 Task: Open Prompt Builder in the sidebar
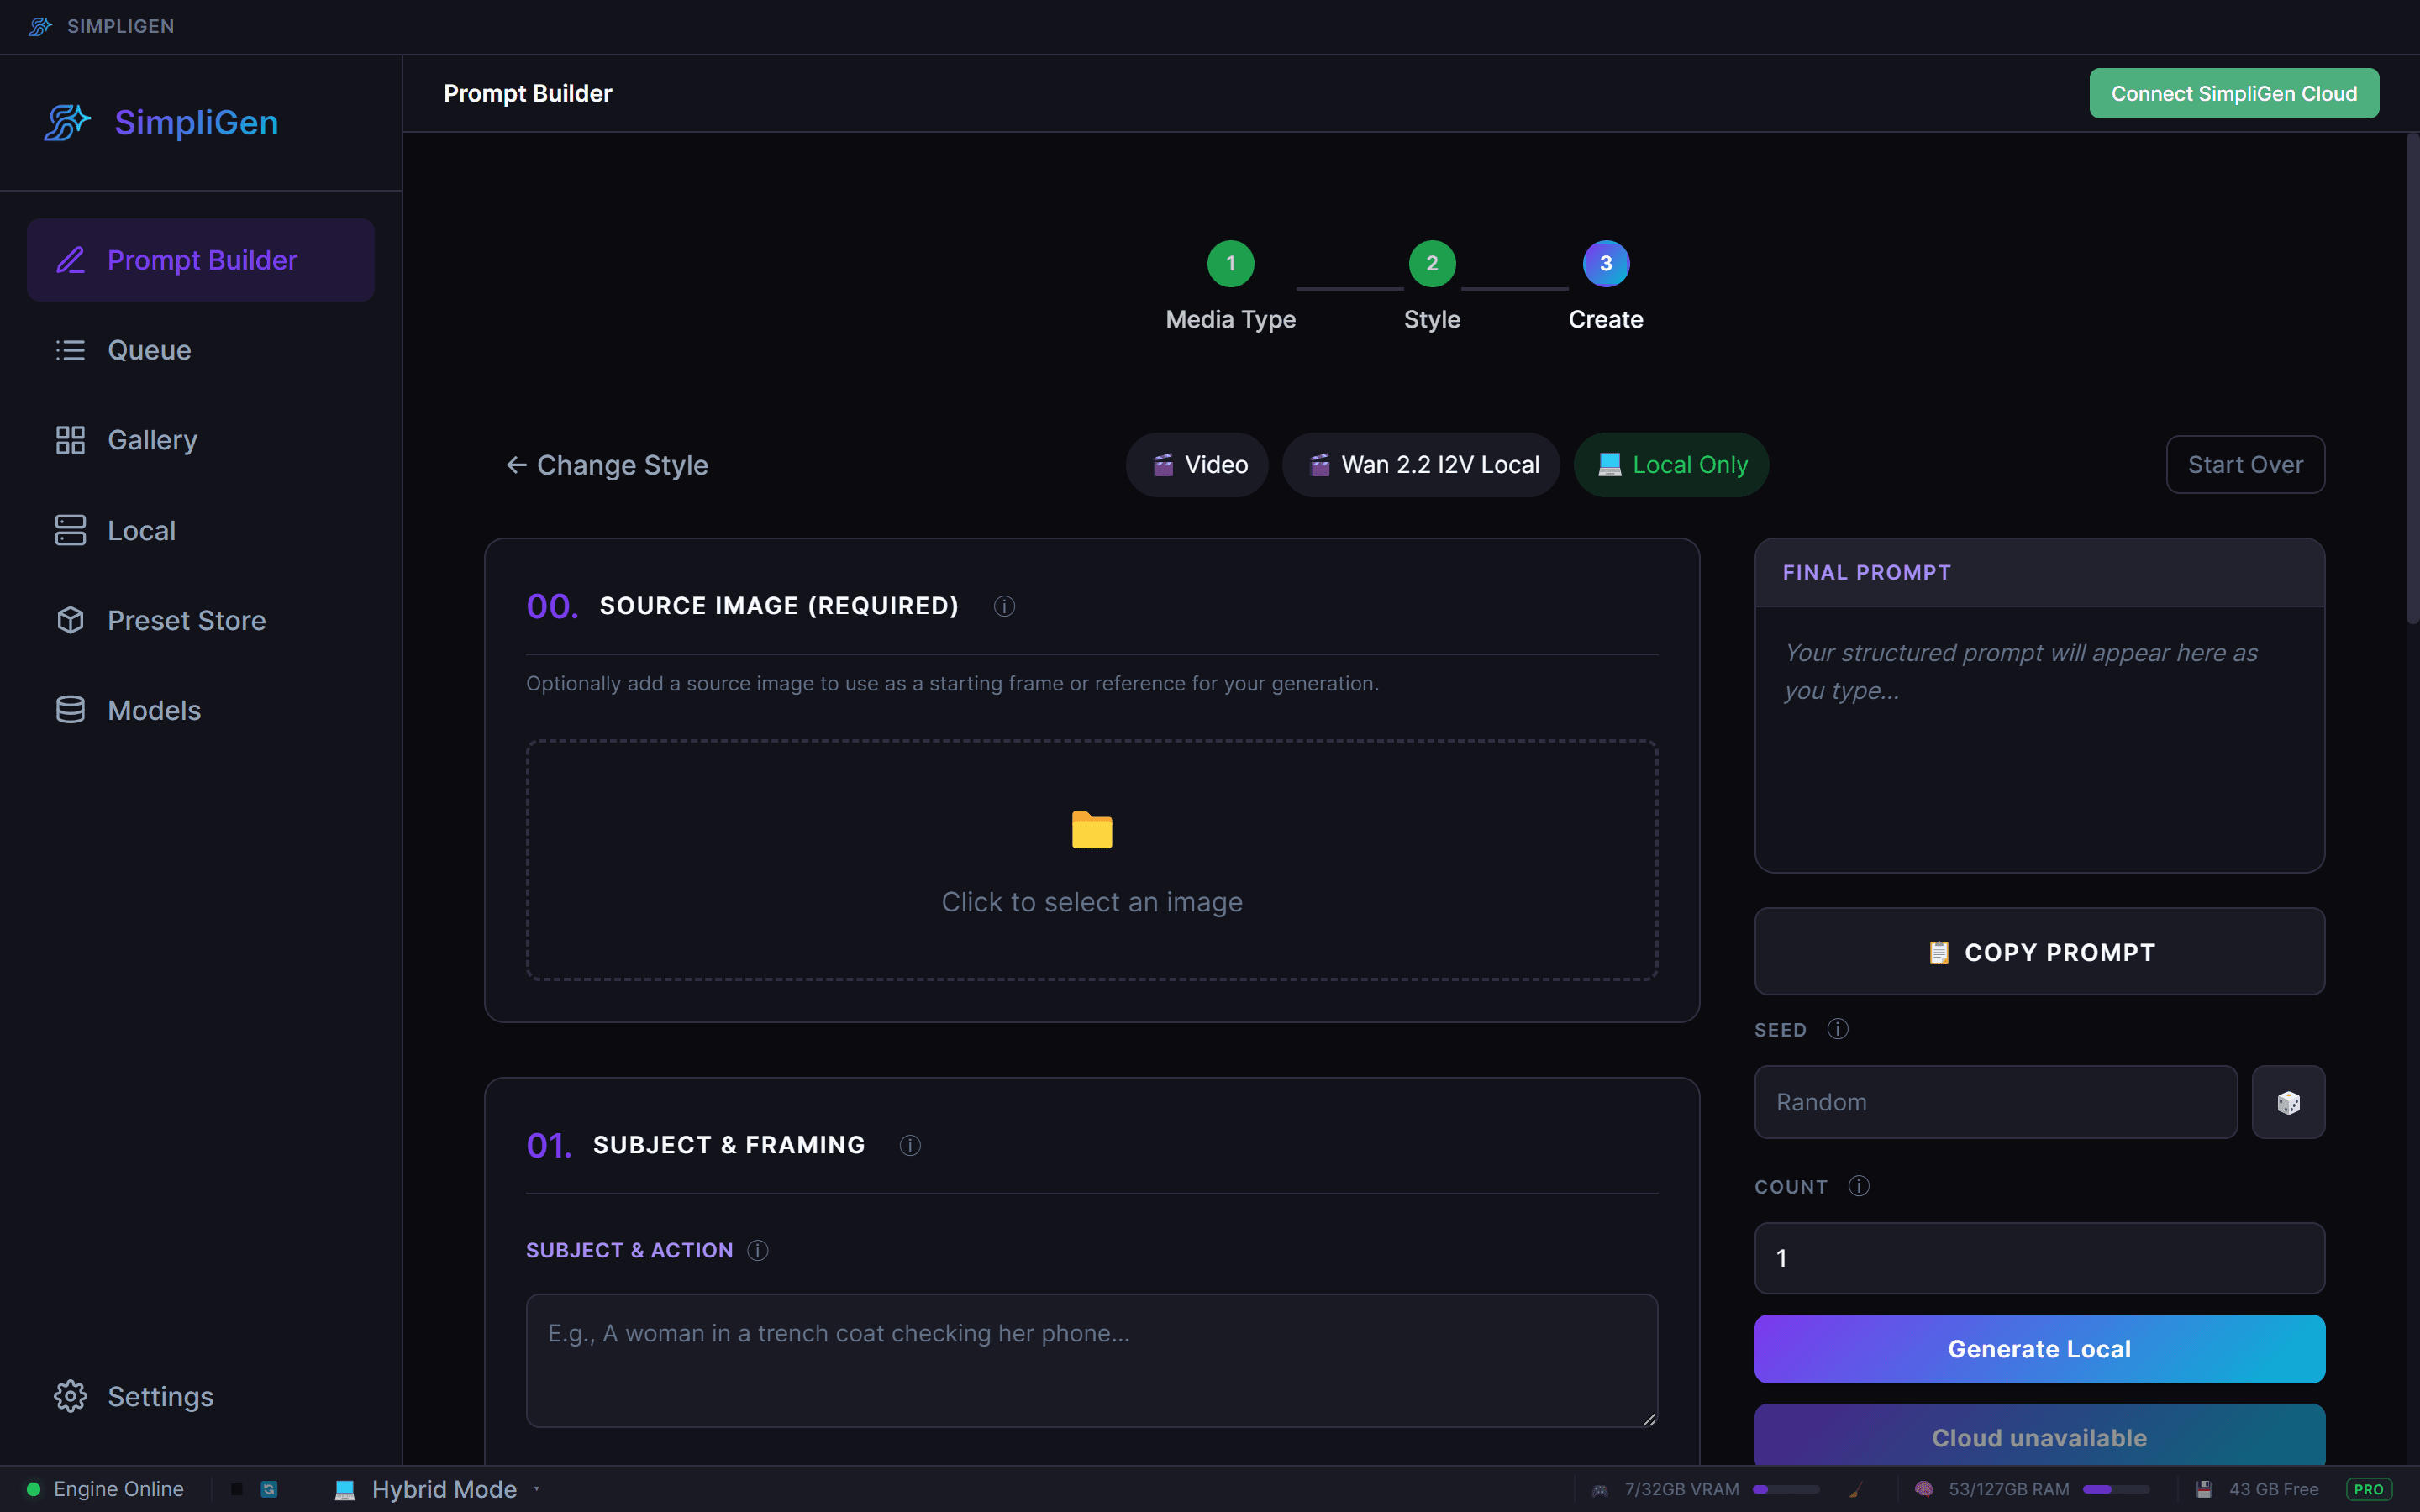point(200,260)
